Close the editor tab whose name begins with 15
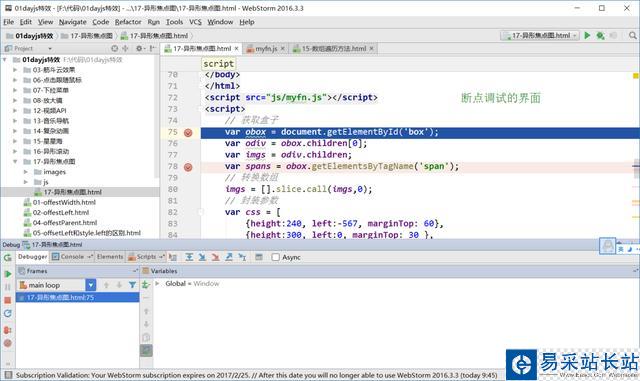This screenshot has width=640, height=381. click(x=371, y=49)
